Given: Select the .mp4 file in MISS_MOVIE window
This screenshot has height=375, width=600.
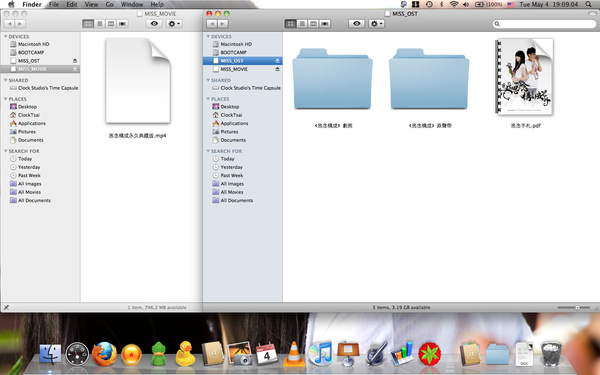Looking at the screenshot, I should point(138,81).
